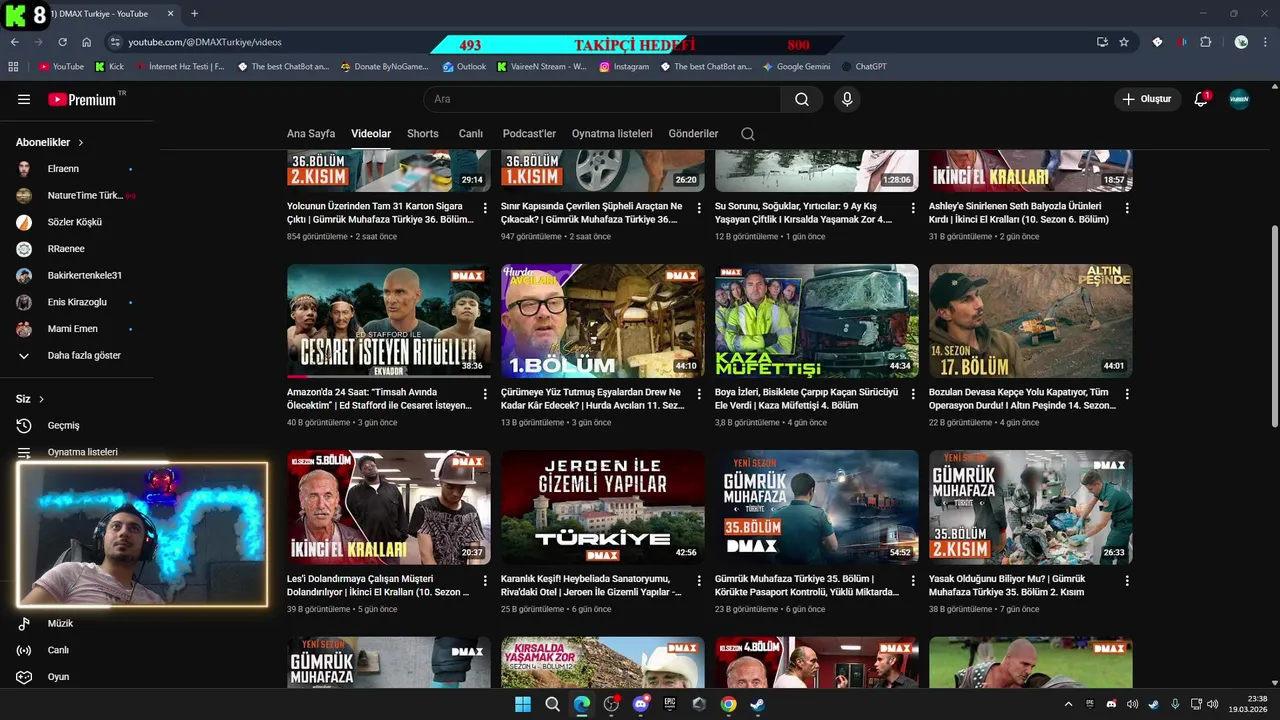
Task: Open options for Su Sorunu, Soğuklar video
Action: click(x=913, y=208)
